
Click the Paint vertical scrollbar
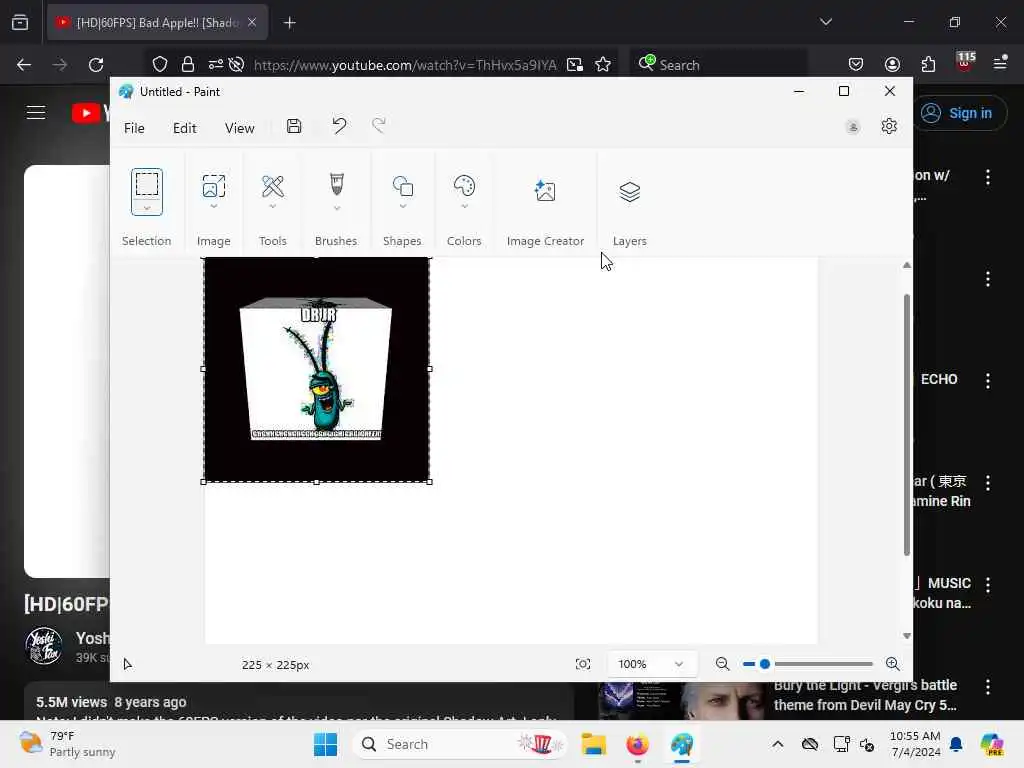(906, 424)
